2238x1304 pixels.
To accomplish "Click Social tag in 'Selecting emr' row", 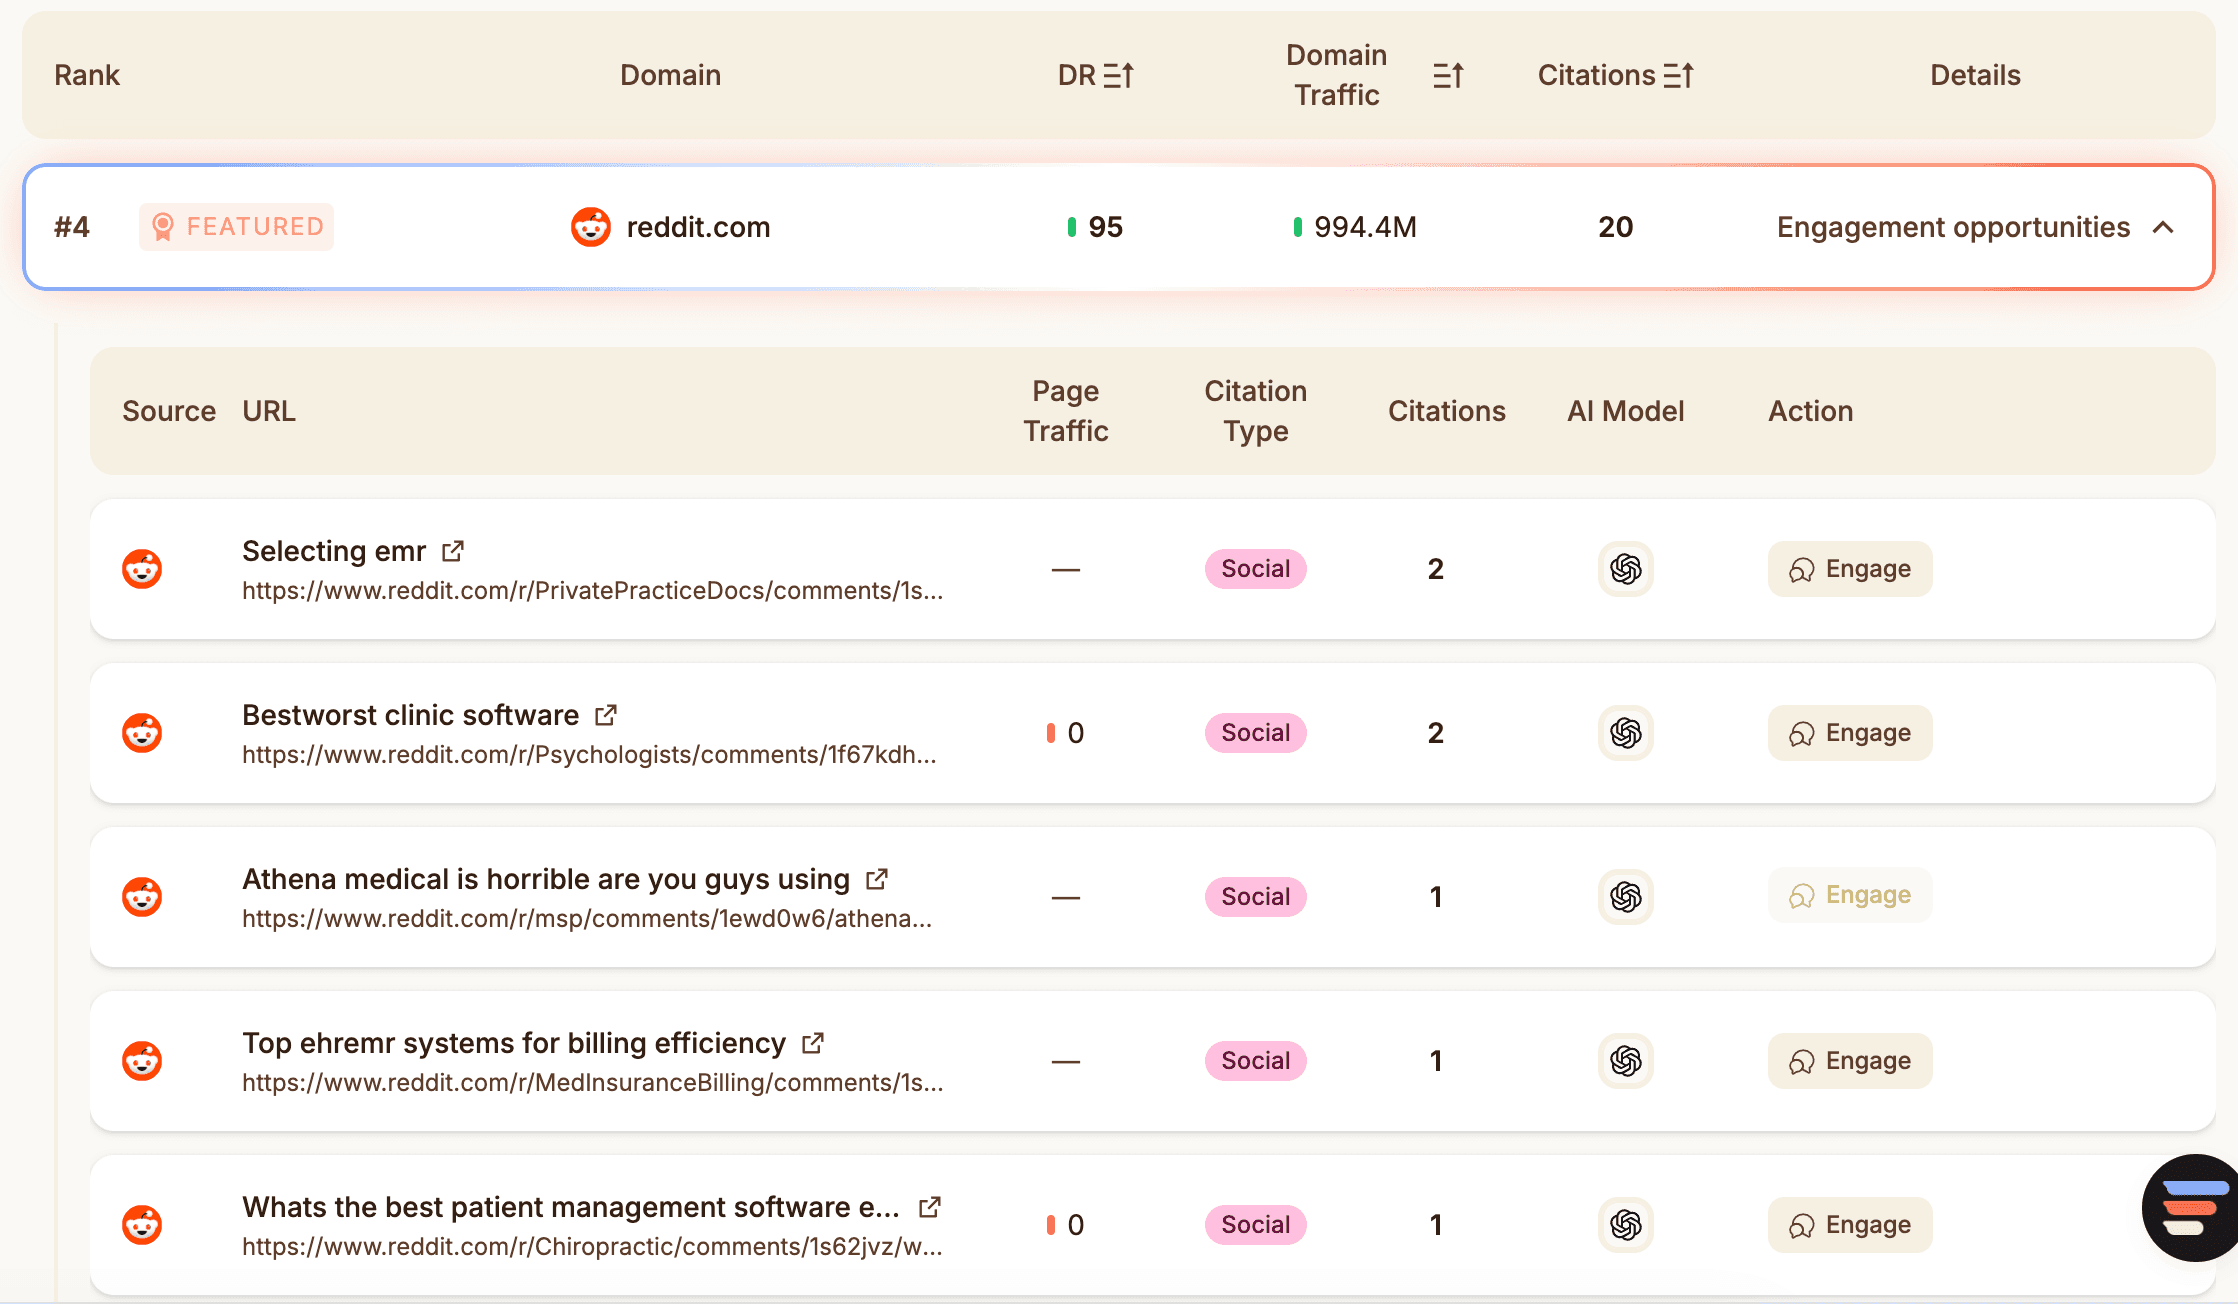I will [x=1256, y=569].
